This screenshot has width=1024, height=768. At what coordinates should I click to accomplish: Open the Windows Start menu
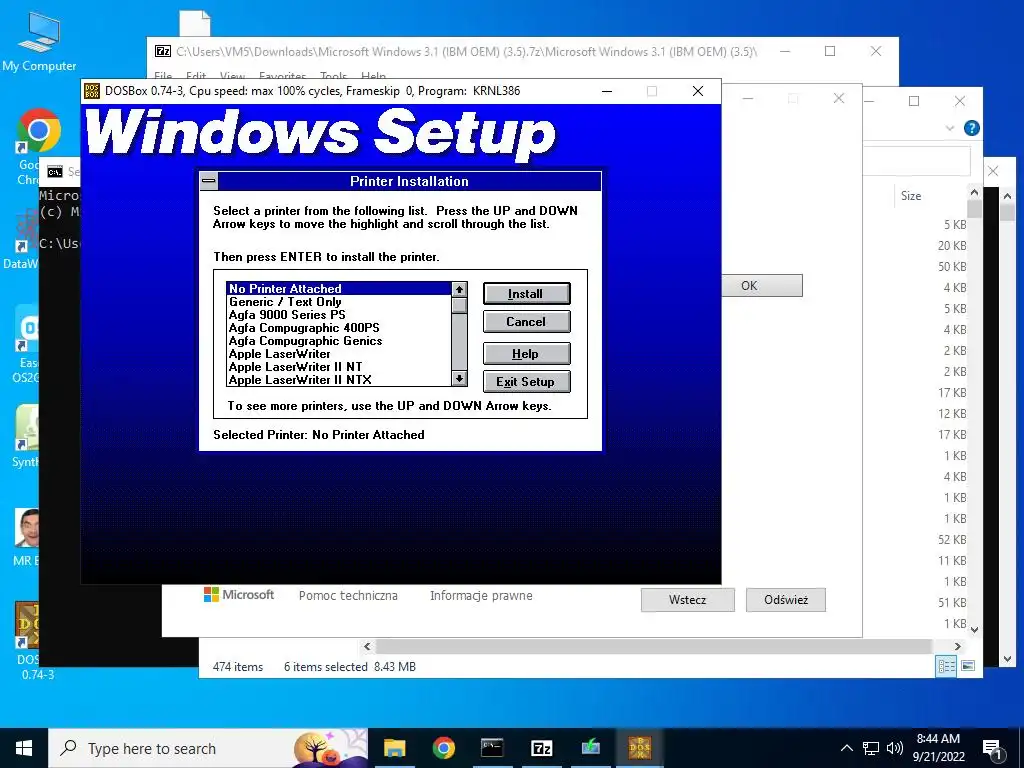24,748
